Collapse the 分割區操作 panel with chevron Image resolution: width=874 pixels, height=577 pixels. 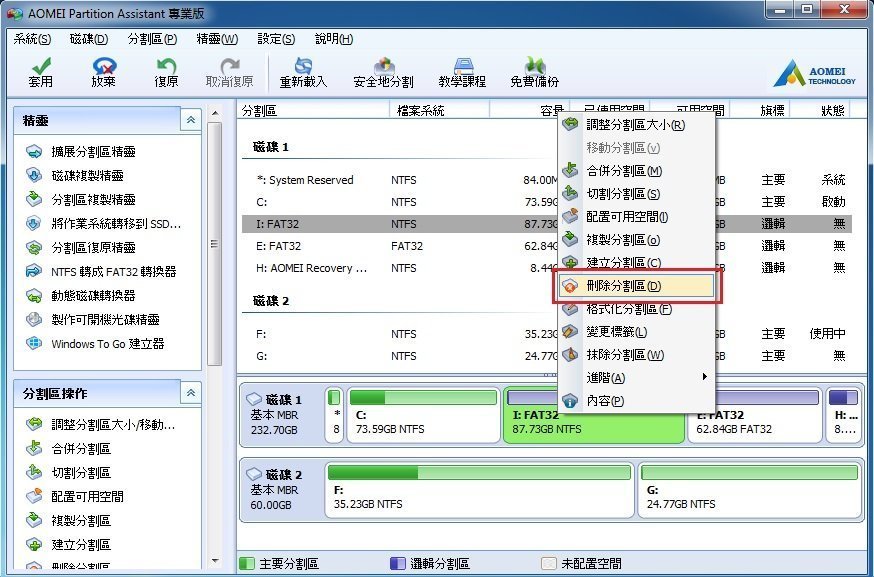pyautogui.click(x=191, y=393)
